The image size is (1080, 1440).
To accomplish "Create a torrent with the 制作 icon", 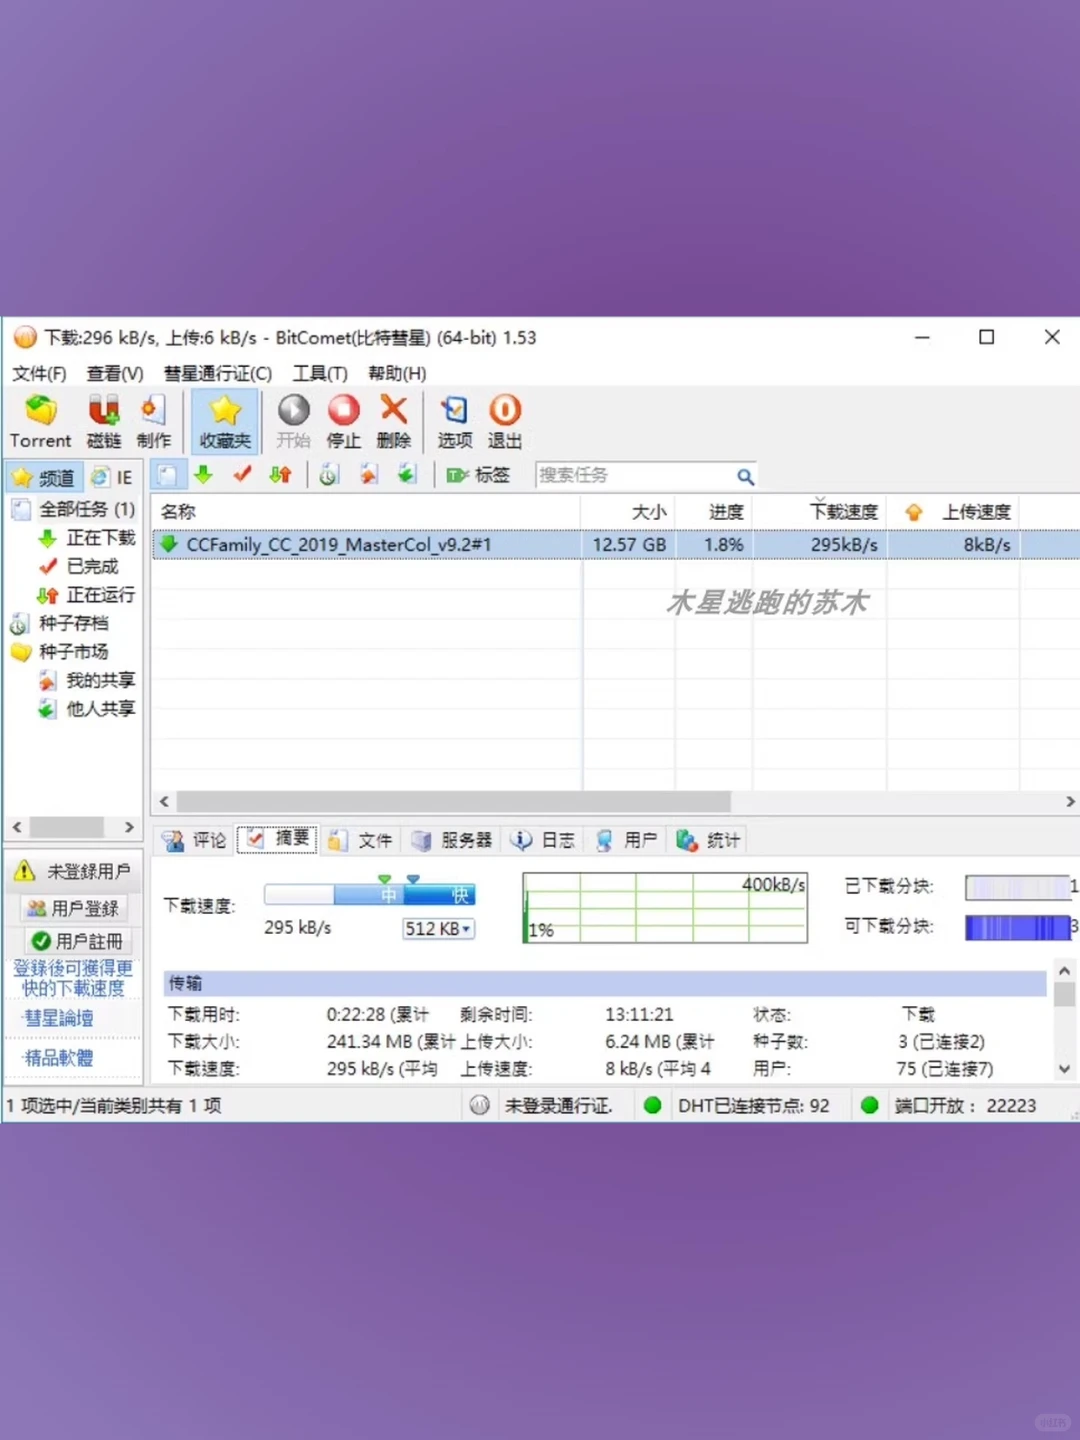I will coord(153,421).
